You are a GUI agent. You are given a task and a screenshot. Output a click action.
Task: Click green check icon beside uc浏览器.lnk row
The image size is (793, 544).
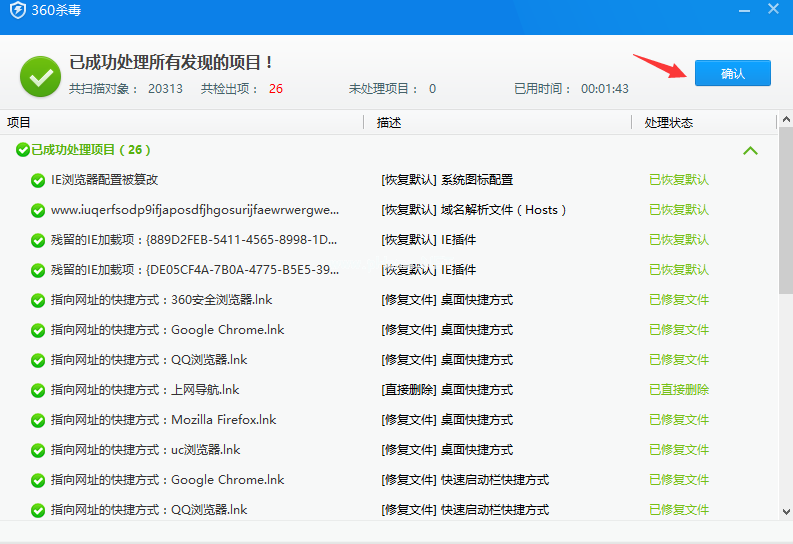(38, 451)
